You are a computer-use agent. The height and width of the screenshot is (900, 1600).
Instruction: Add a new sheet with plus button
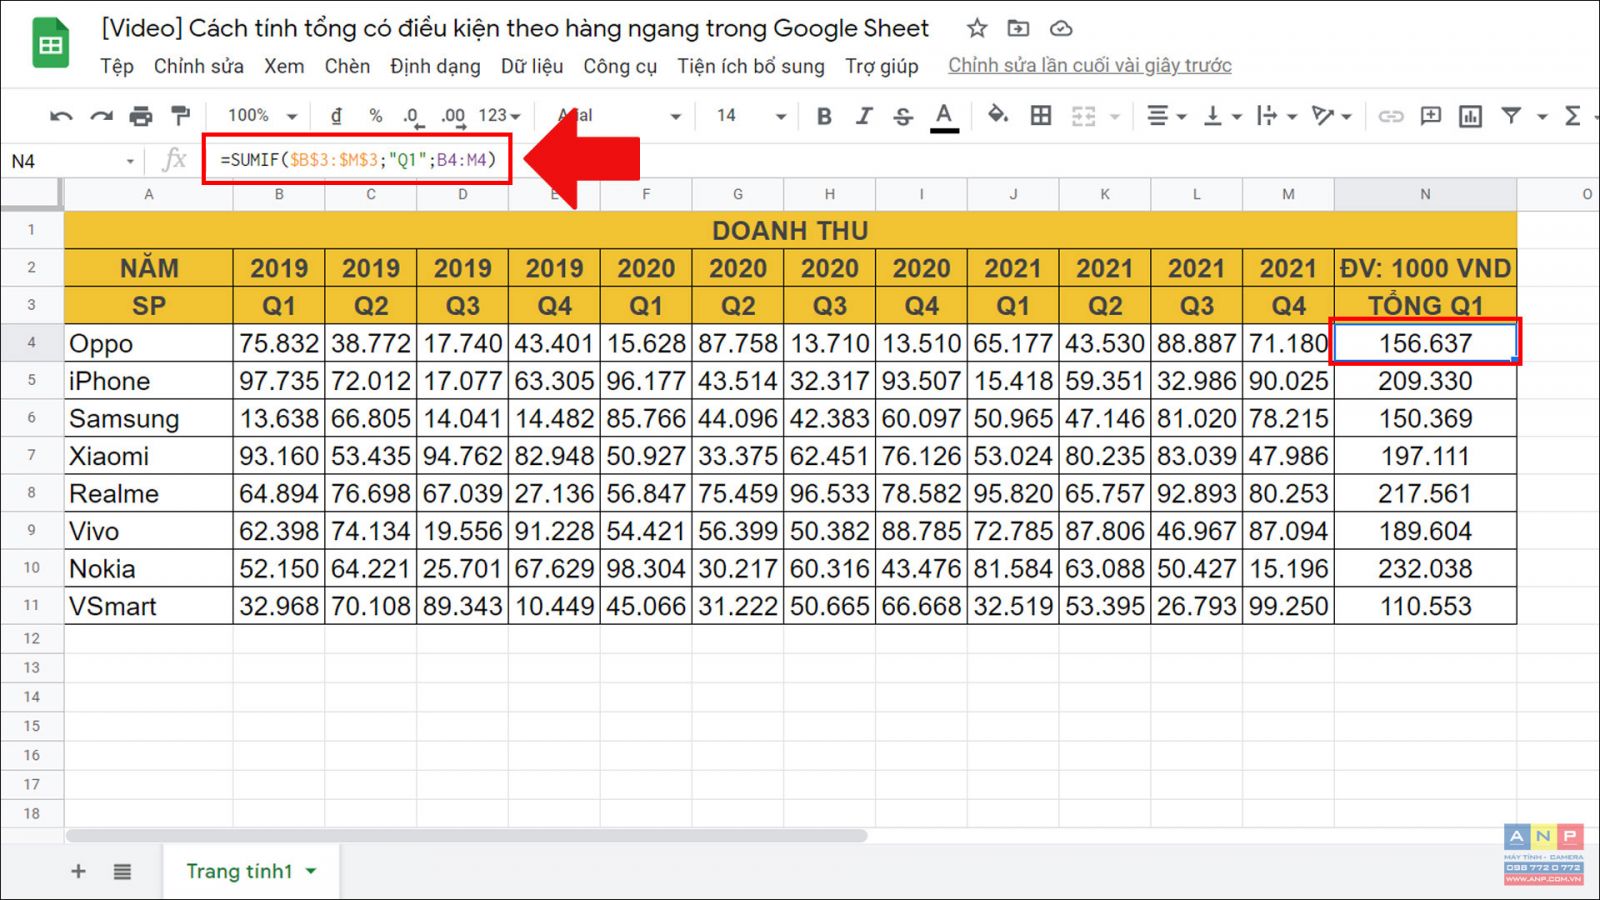[x=78, y=872]
